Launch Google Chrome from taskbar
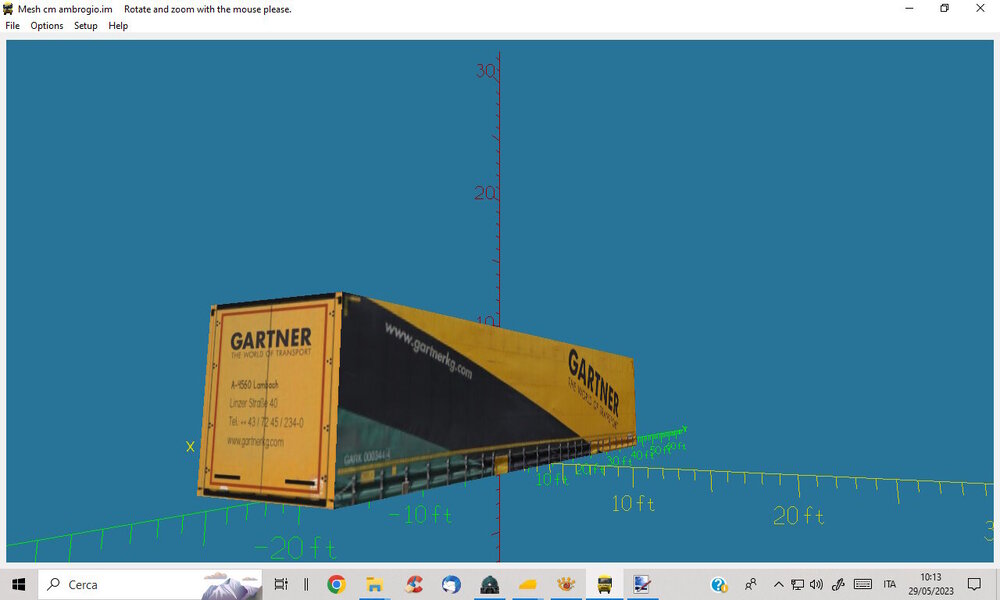Viewport: 1000px width, 600px height. tap(336, 584)
